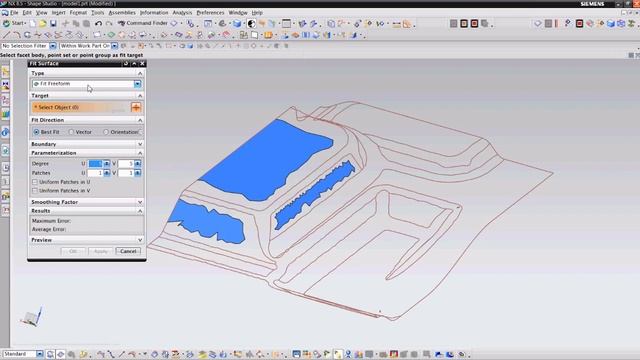Click Cancel in Fit Surface dialog

pos(128,251)
